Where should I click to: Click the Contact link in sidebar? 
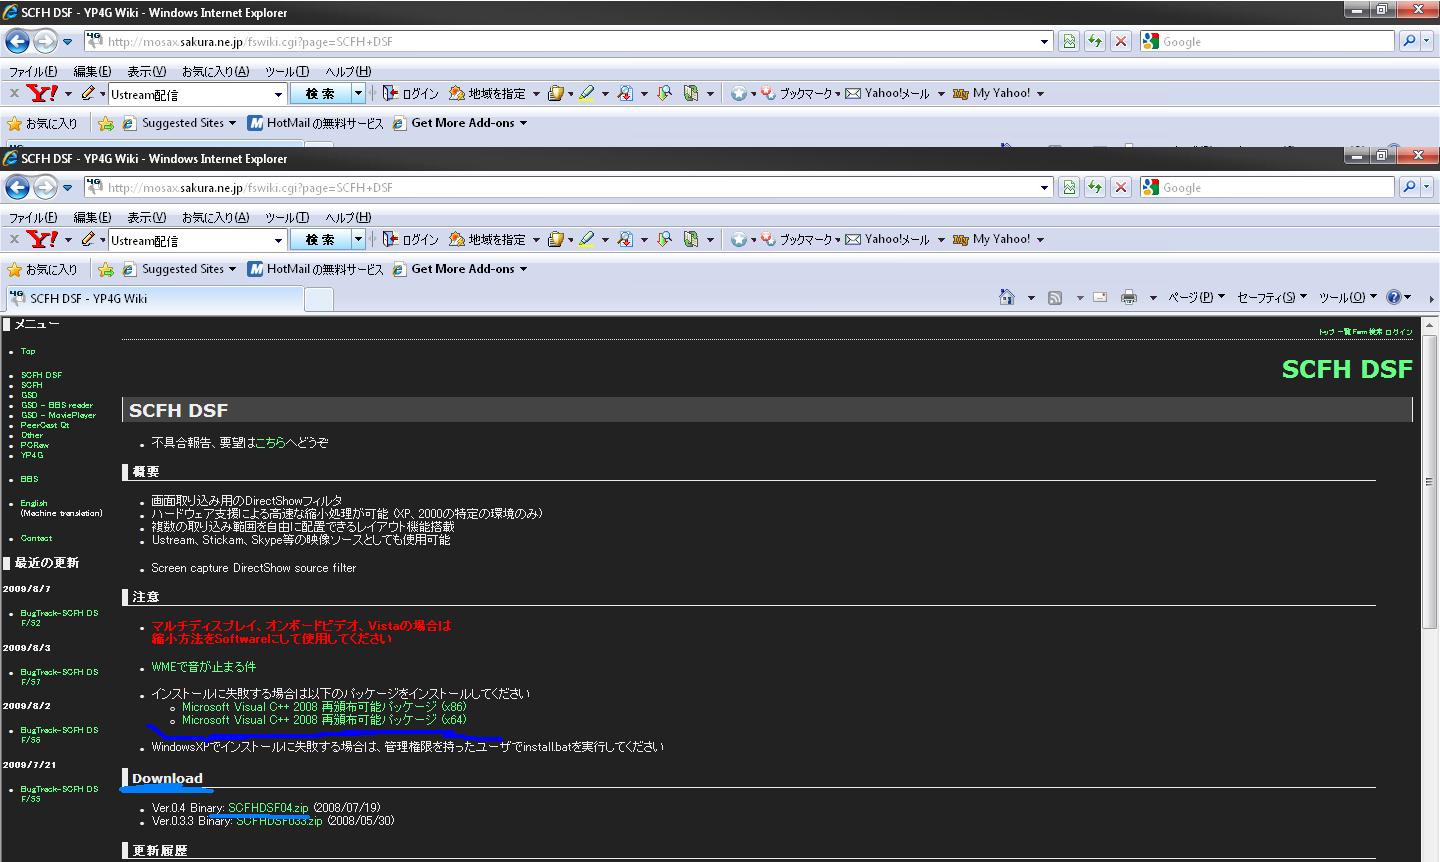36,538
